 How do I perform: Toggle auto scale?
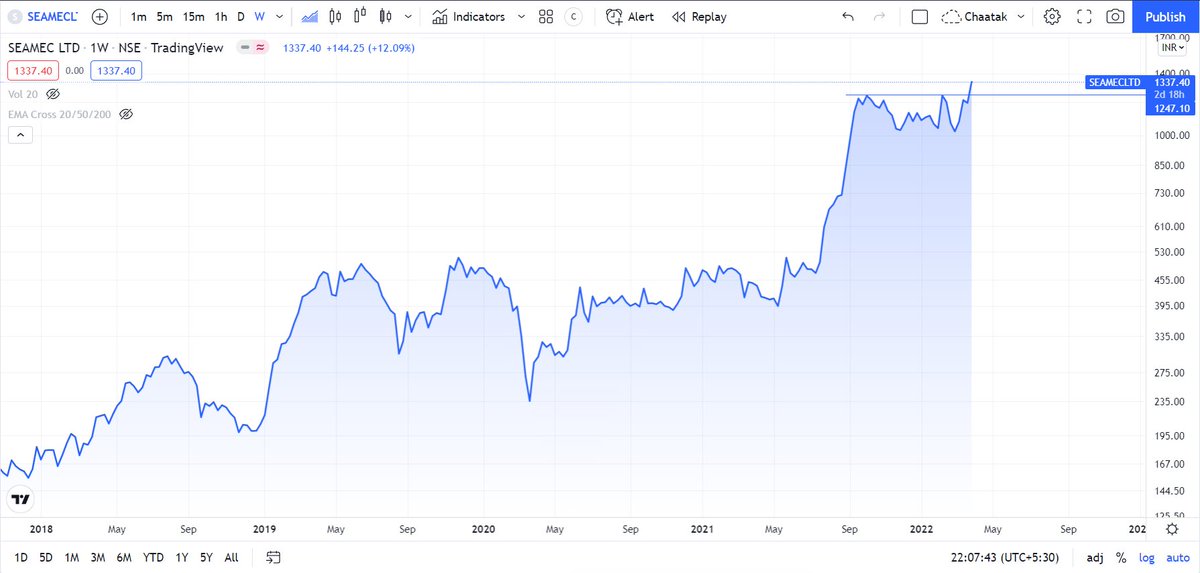[1176, 557]
